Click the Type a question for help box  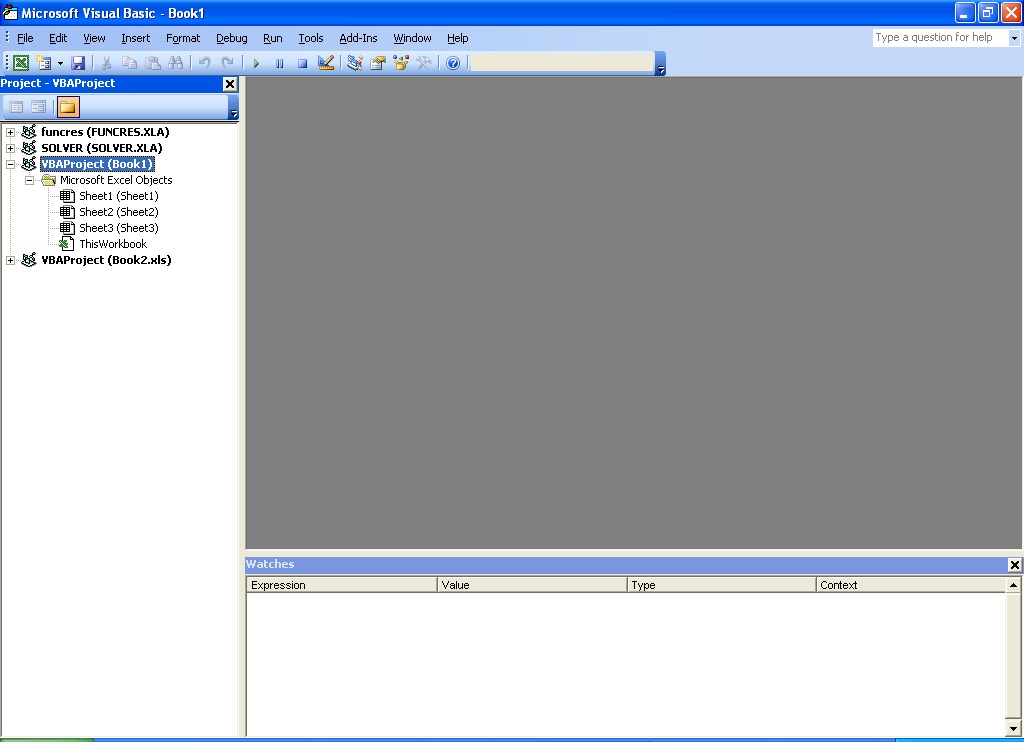(940, 38)
